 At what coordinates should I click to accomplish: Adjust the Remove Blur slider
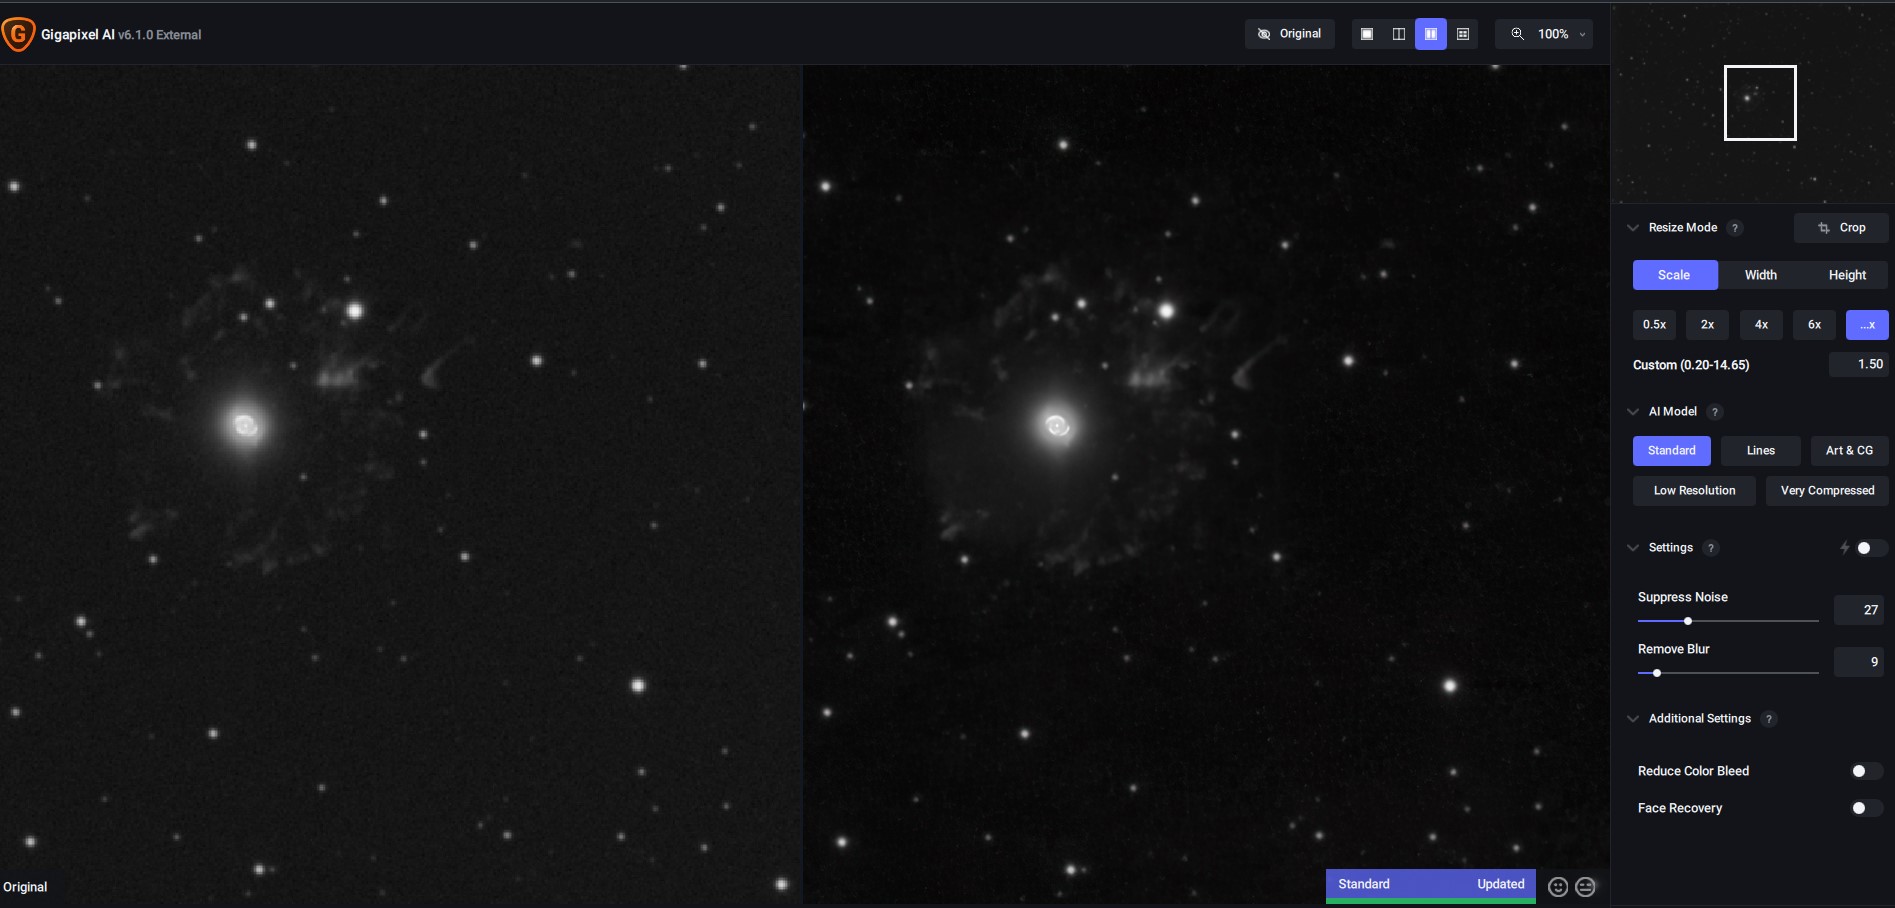point(1728,673)
